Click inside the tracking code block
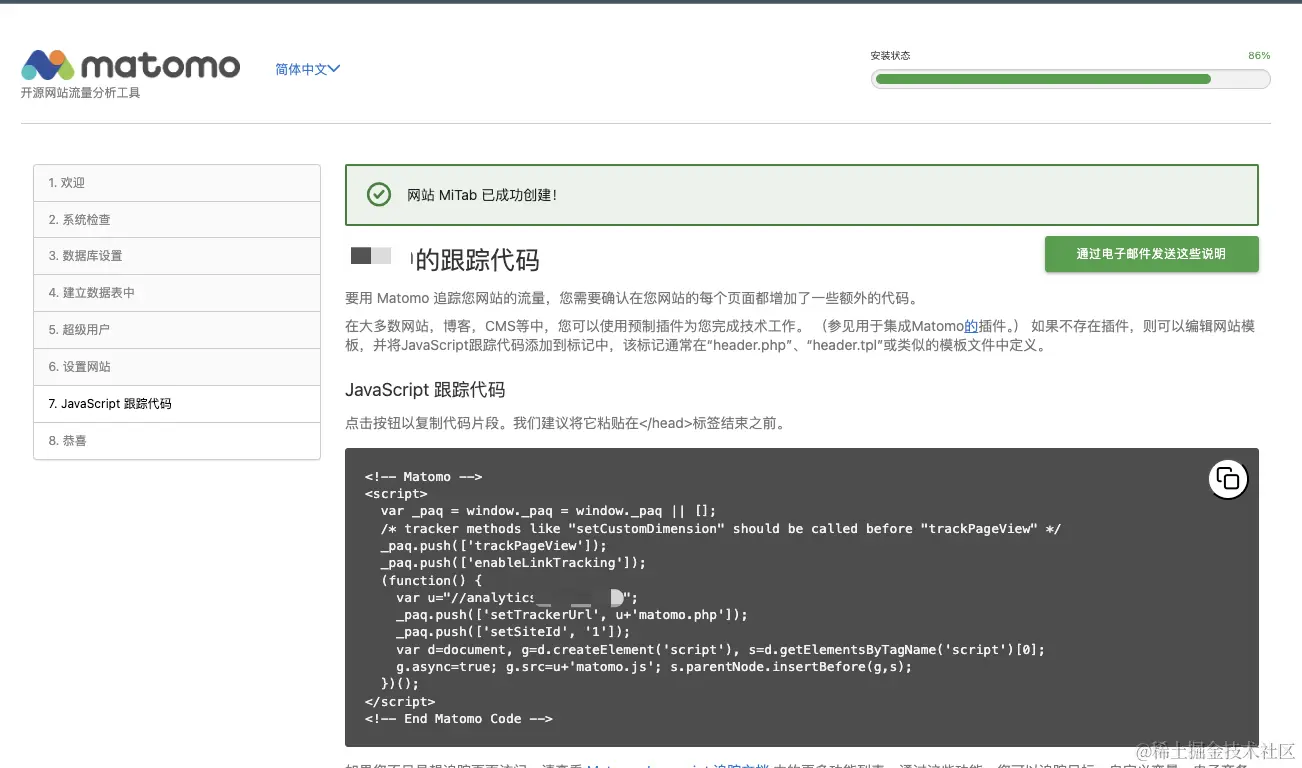 tap(801, 597)
